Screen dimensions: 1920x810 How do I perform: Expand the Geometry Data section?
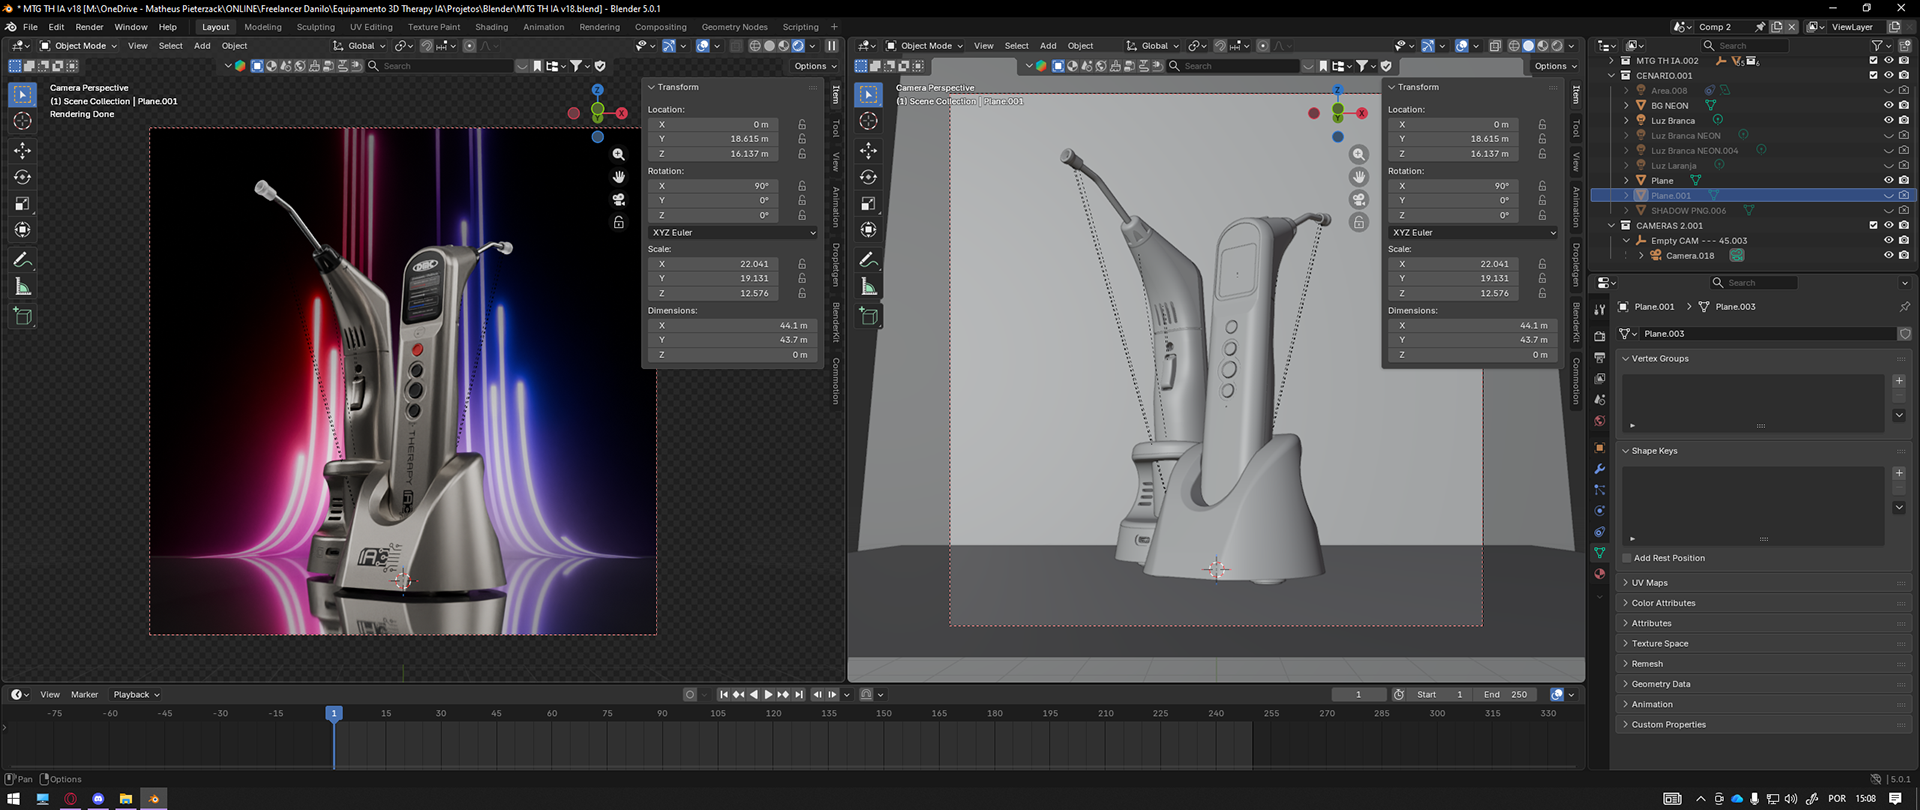point(1660,684)
